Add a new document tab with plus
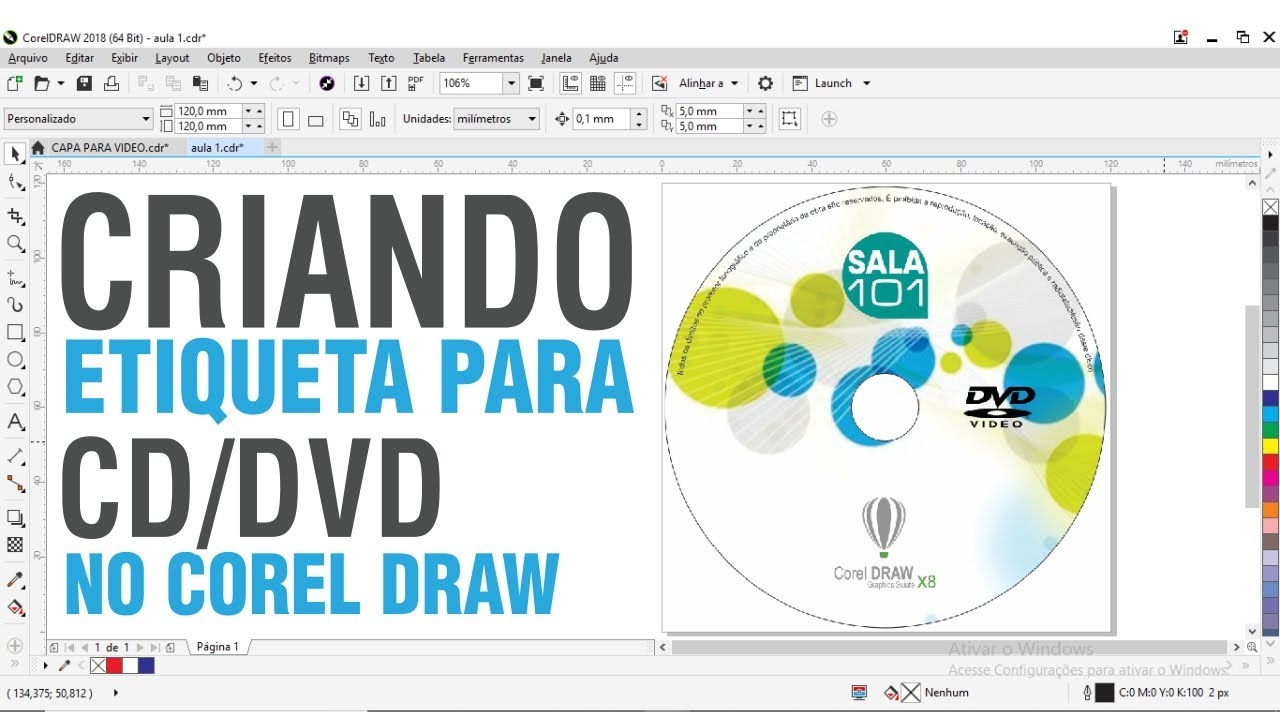Screen dimensions: 1280x720 tap(271, 147)
